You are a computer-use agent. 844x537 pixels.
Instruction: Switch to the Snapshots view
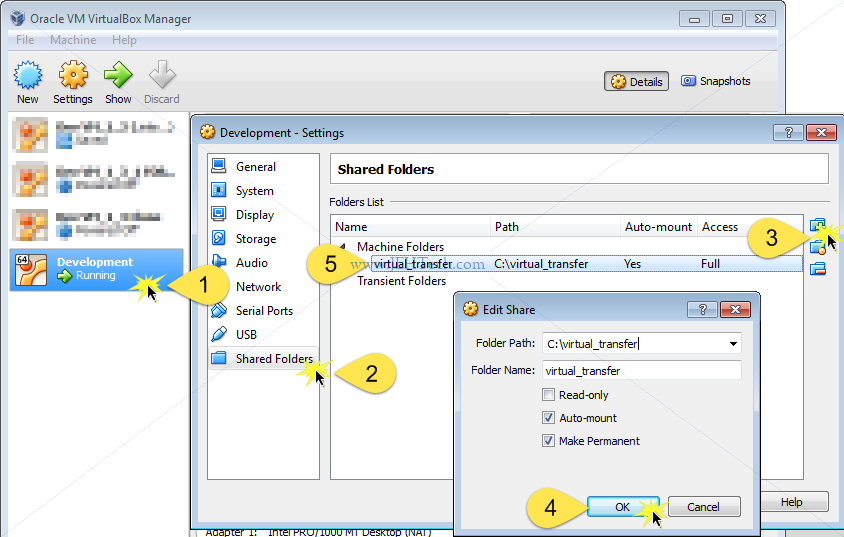coord(716,81)
